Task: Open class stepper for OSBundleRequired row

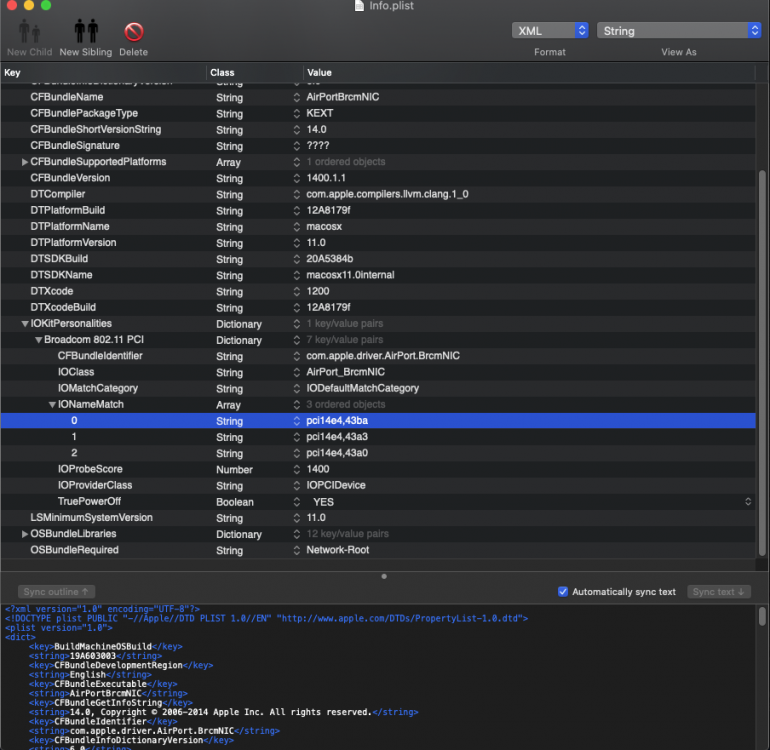Action: point(297,550)
